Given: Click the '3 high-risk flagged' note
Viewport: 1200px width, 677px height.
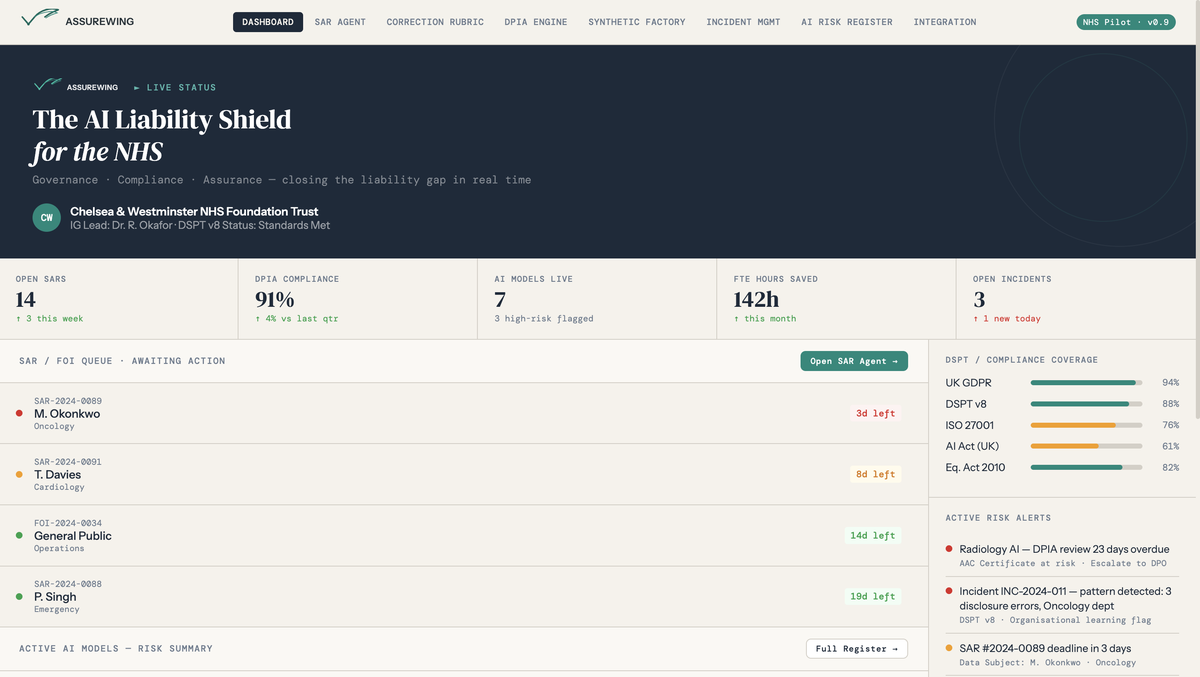Looking at the screenshot, I should [544, 319].
